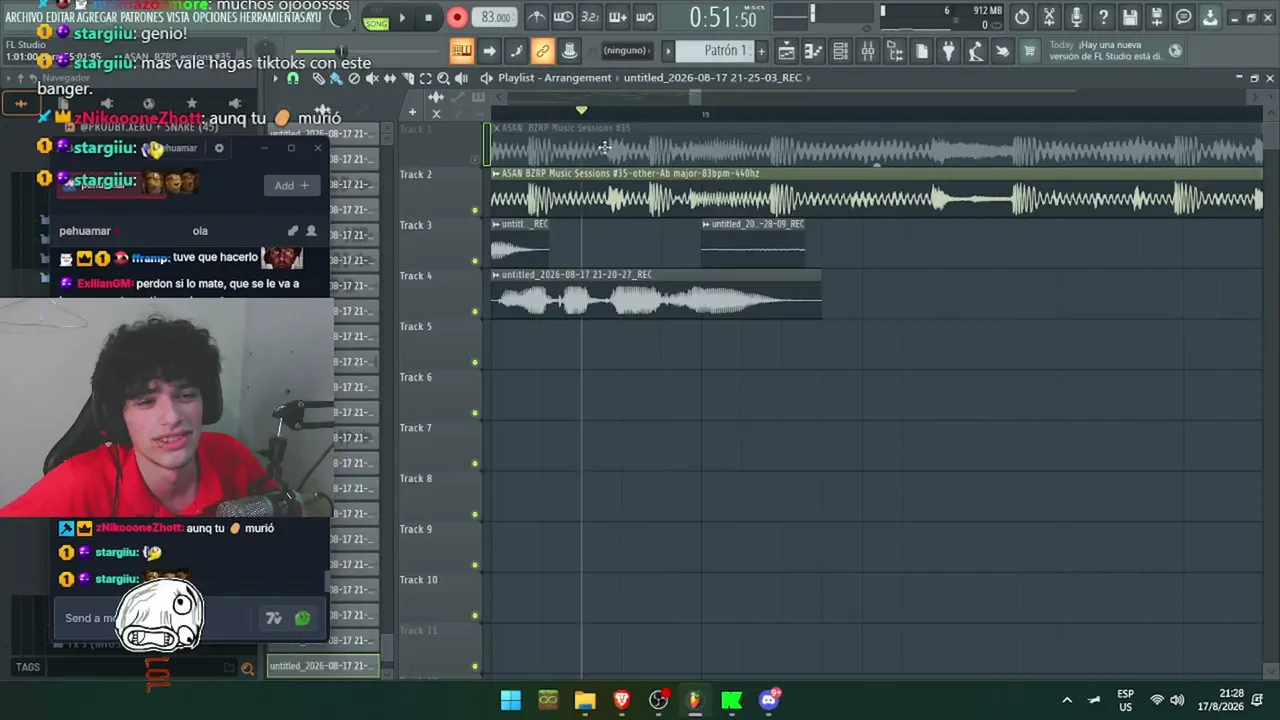Open the (ninguno) snap dropdown
Screen dimensions: 1280x720
(x=626, y=51)
